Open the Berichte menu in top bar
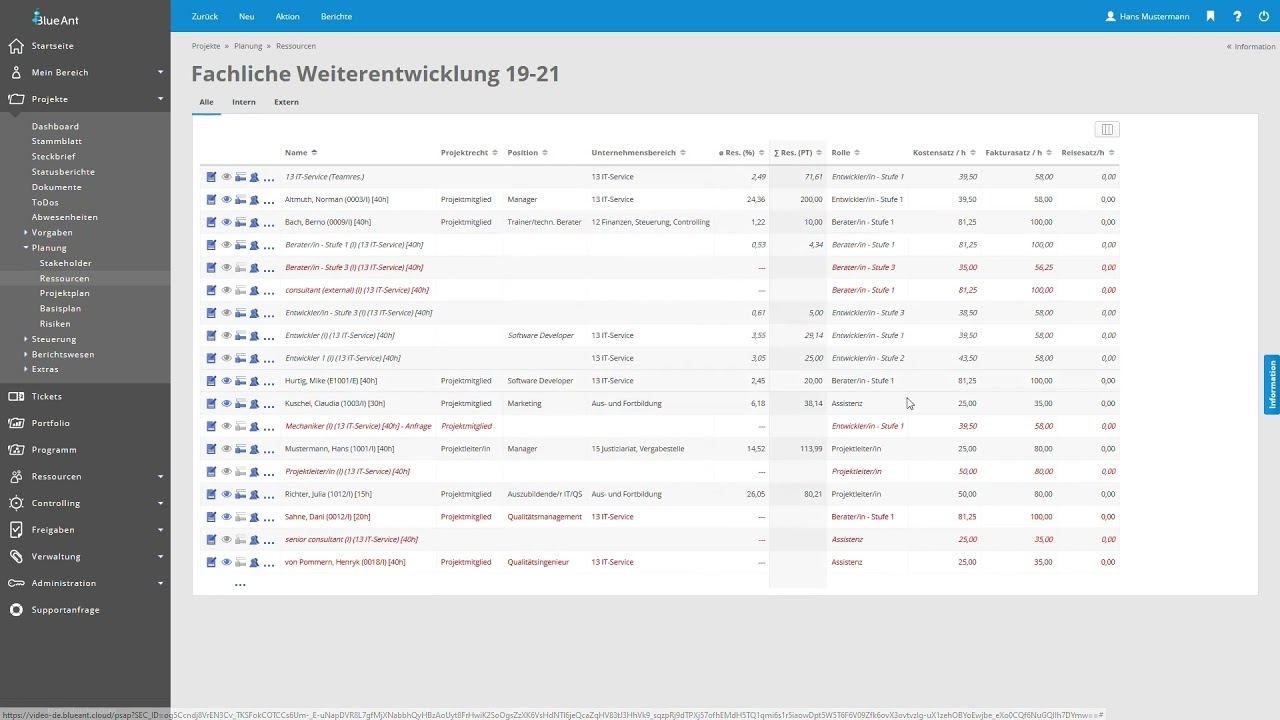Screen dimensions: 1280x720 point(336,16)
